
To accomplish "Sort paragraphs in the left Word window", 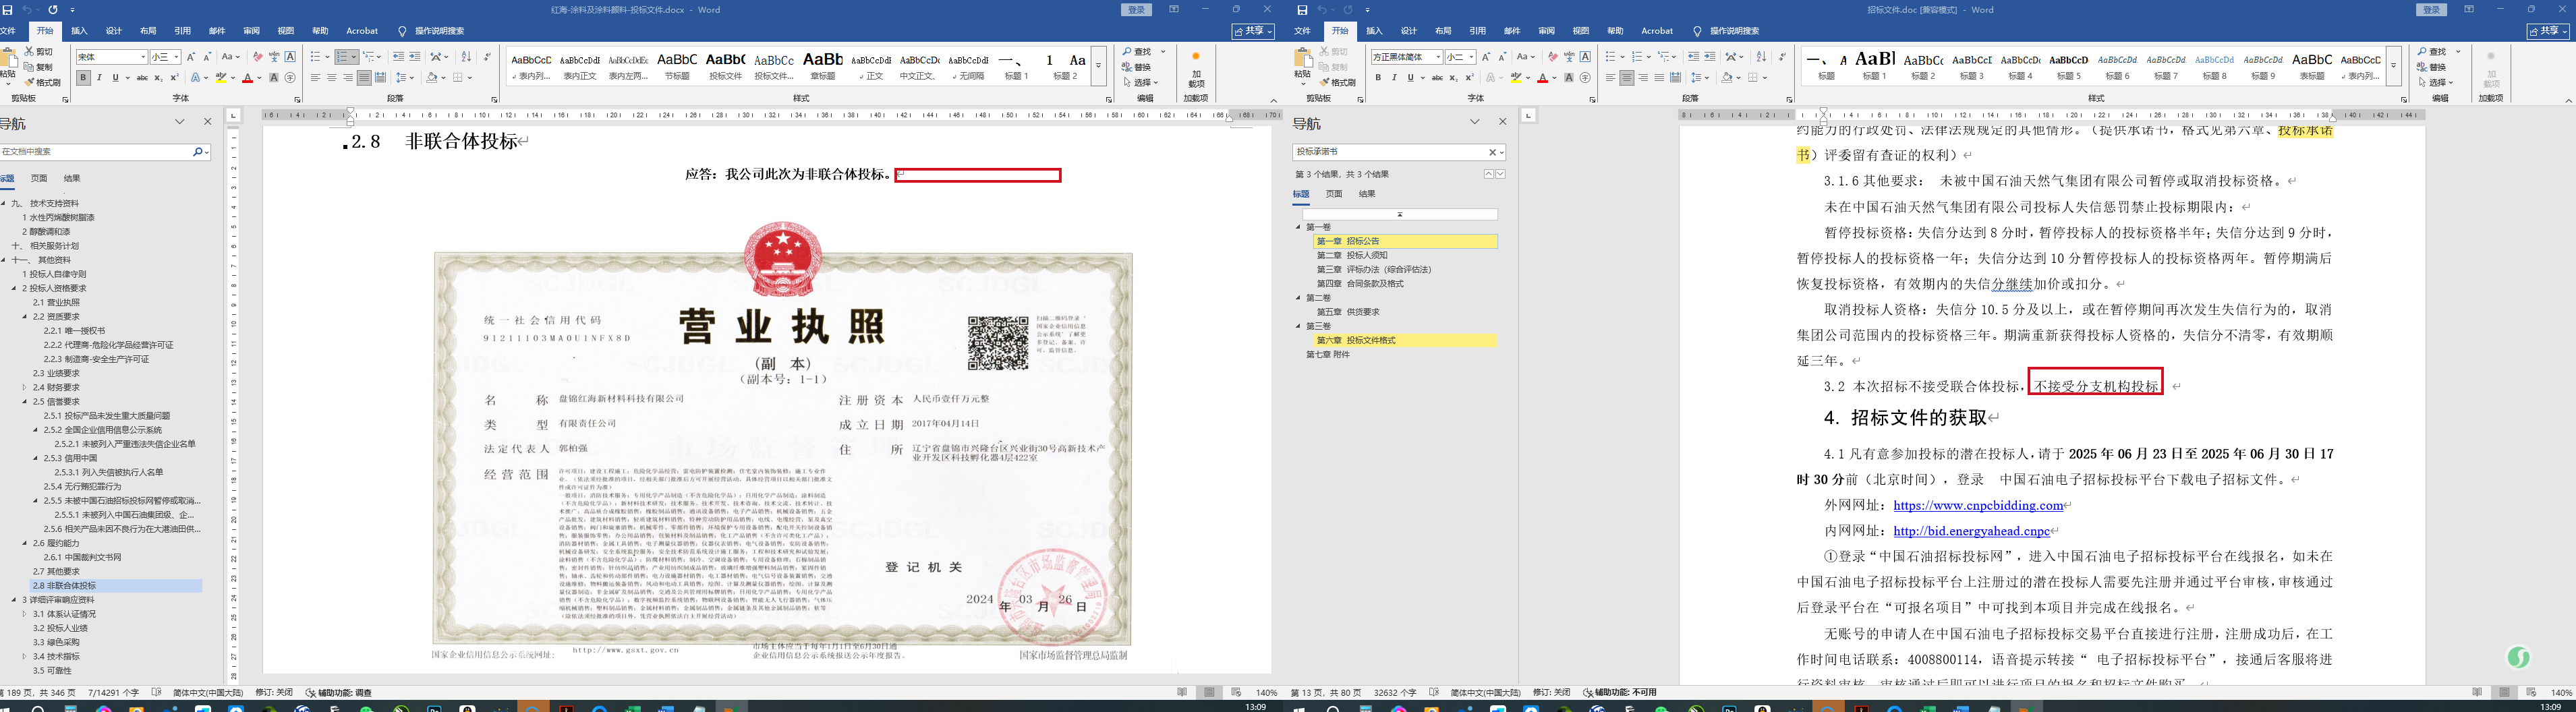I will 465,57.
